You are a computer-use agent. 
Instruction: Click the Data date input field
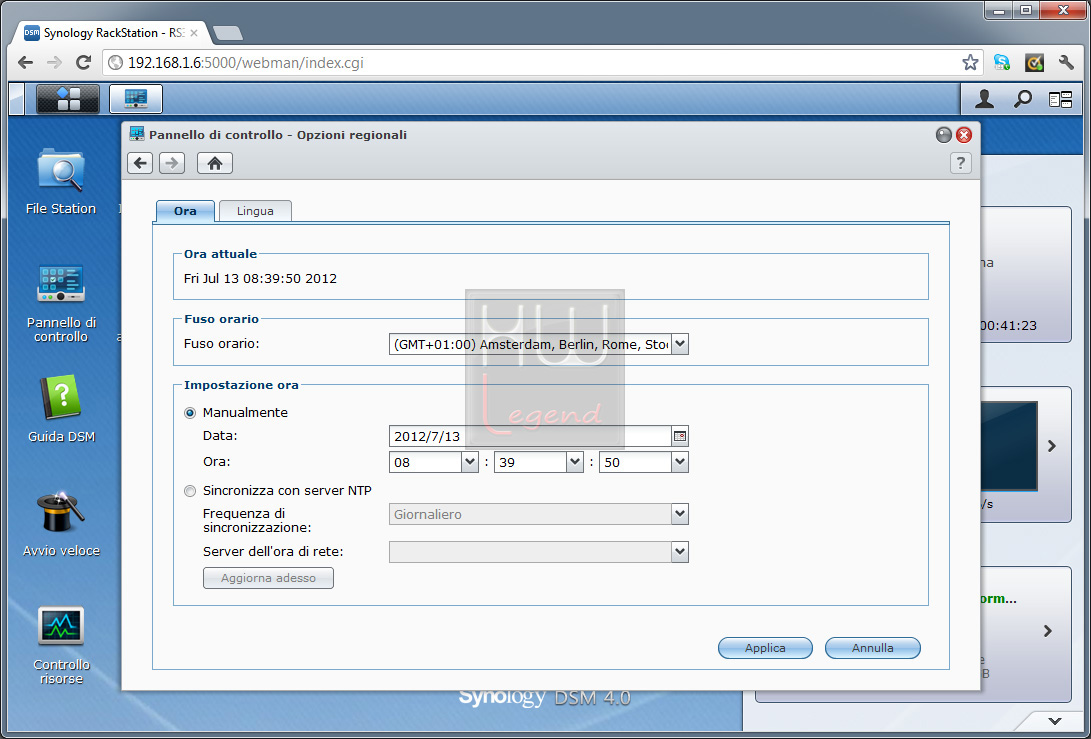(x=530, y=436)
